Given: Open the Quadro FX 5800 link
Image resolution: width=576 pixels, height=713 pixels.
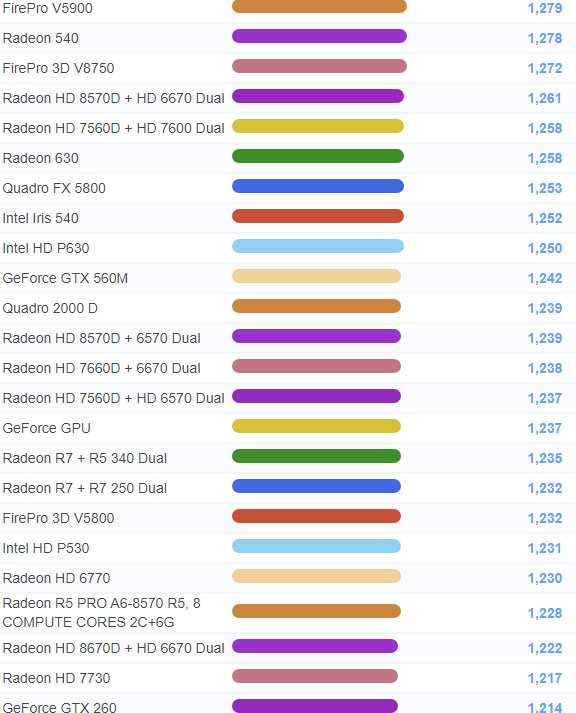Looking at the screenshot, I should [x=54, y=188].
